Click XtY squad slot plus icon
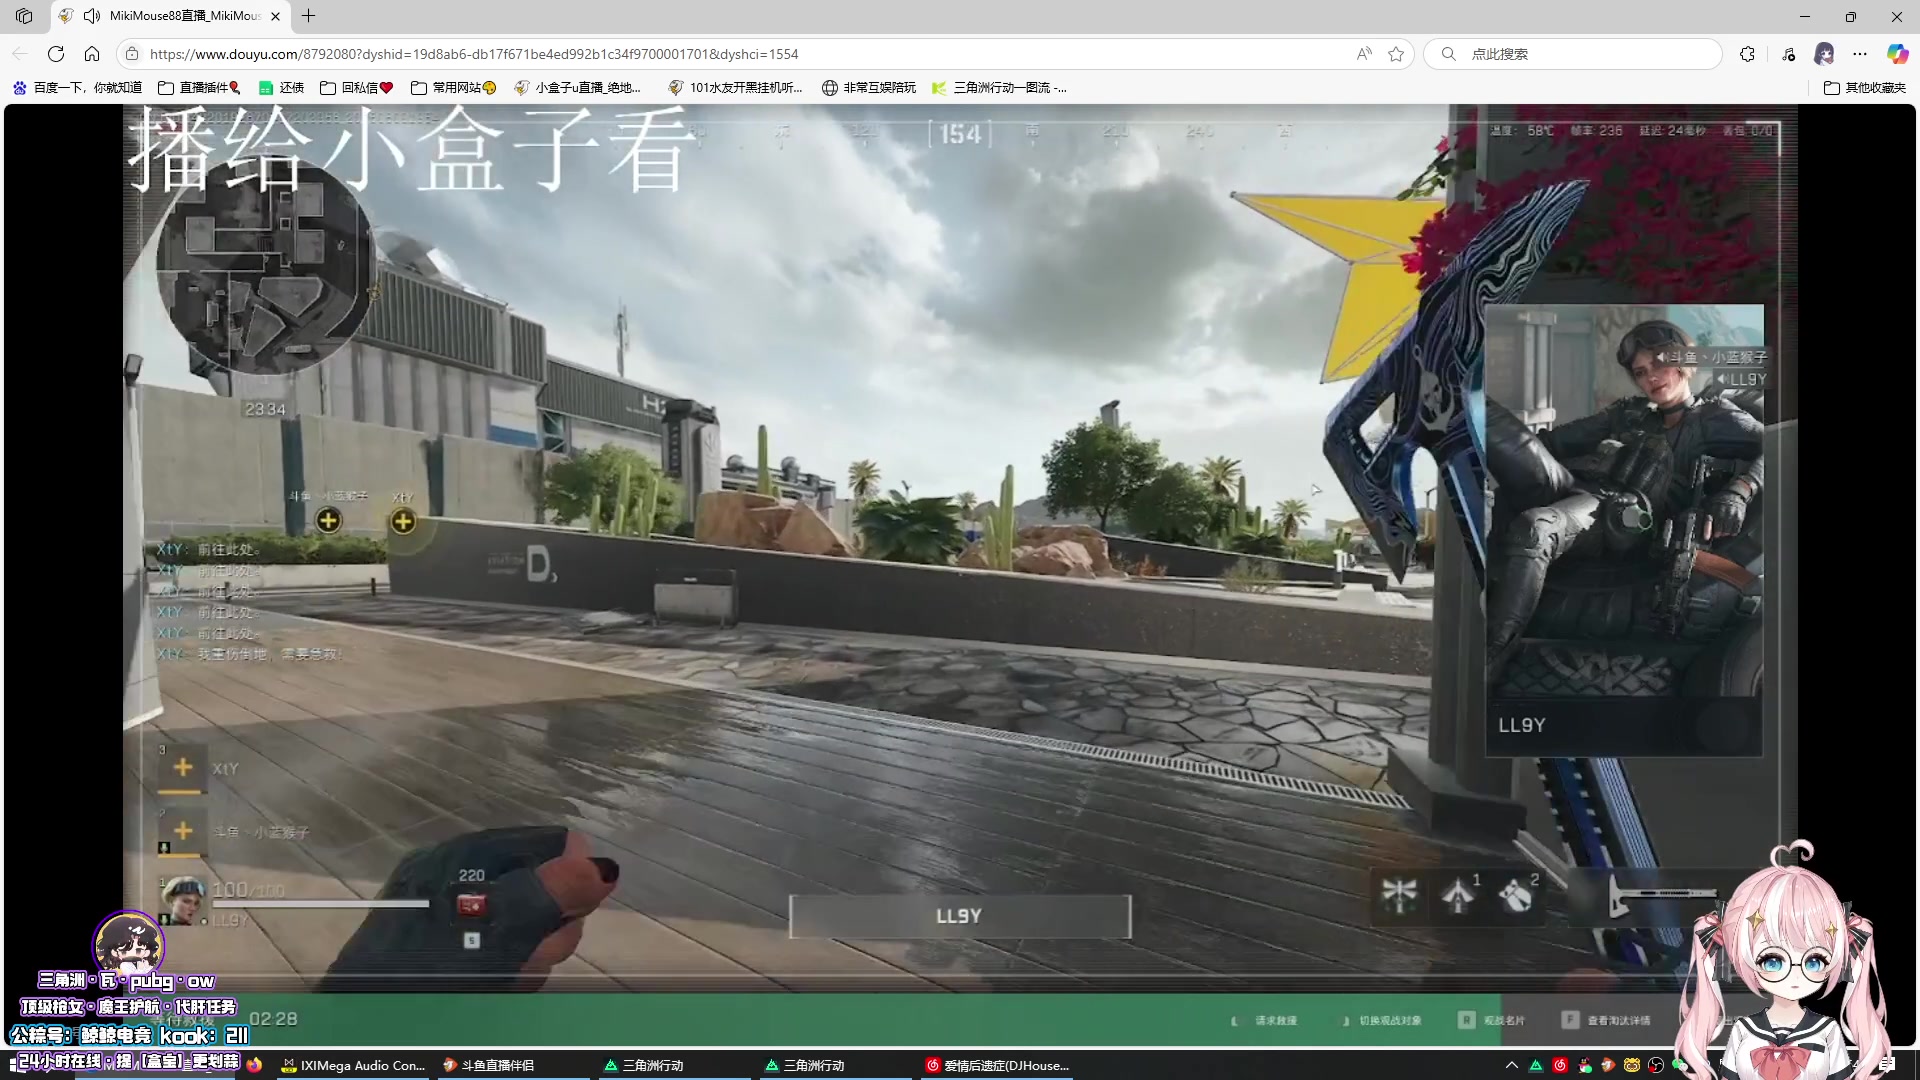 183,768
